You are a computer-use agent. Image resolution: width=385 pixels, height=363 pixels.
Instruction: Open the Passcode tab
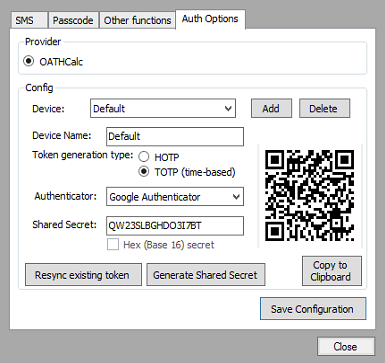coord(73,20)
